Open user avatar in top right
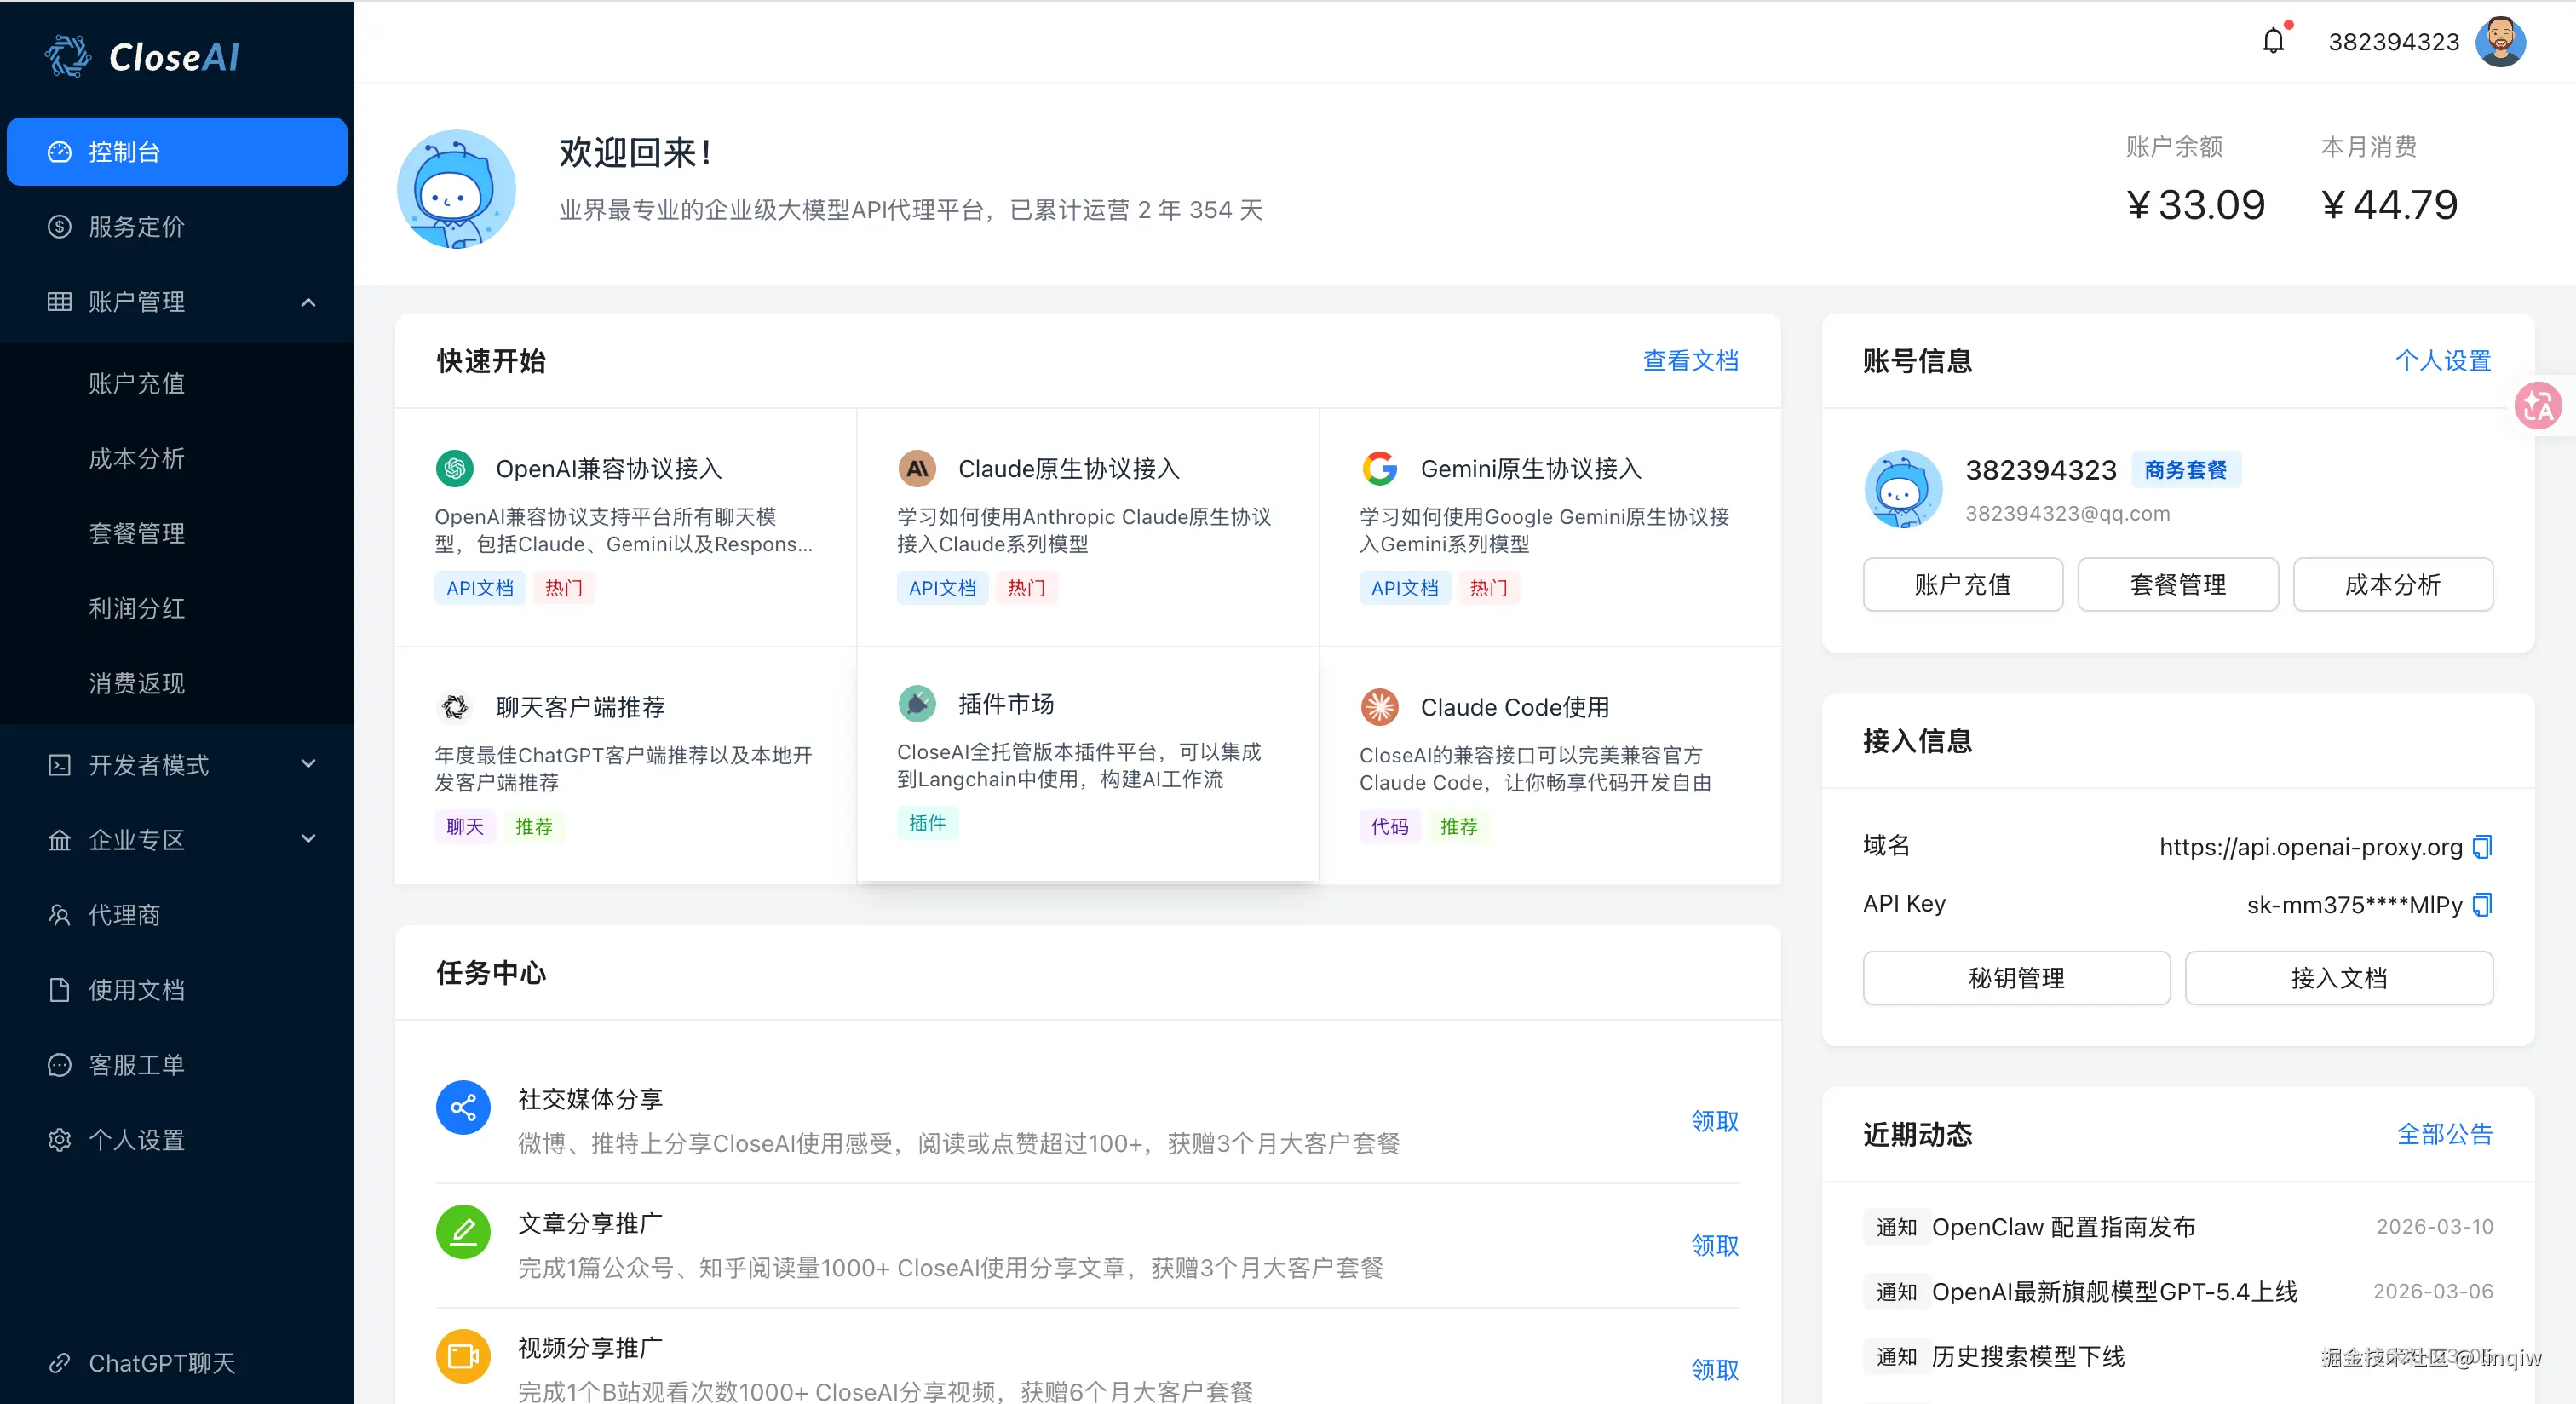The width and height of the screenshot is (2576, 1404). (x=2500, y=41)
